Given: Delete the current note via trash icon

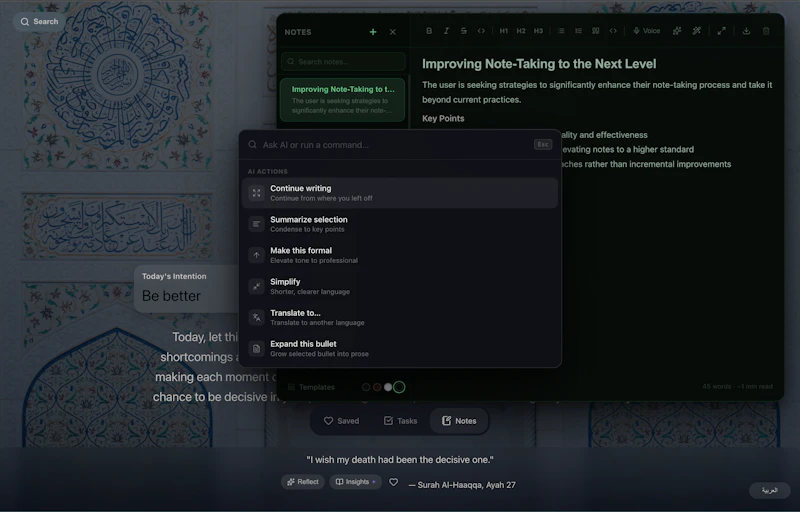Looking at the screenshot, I should (766, 31).
